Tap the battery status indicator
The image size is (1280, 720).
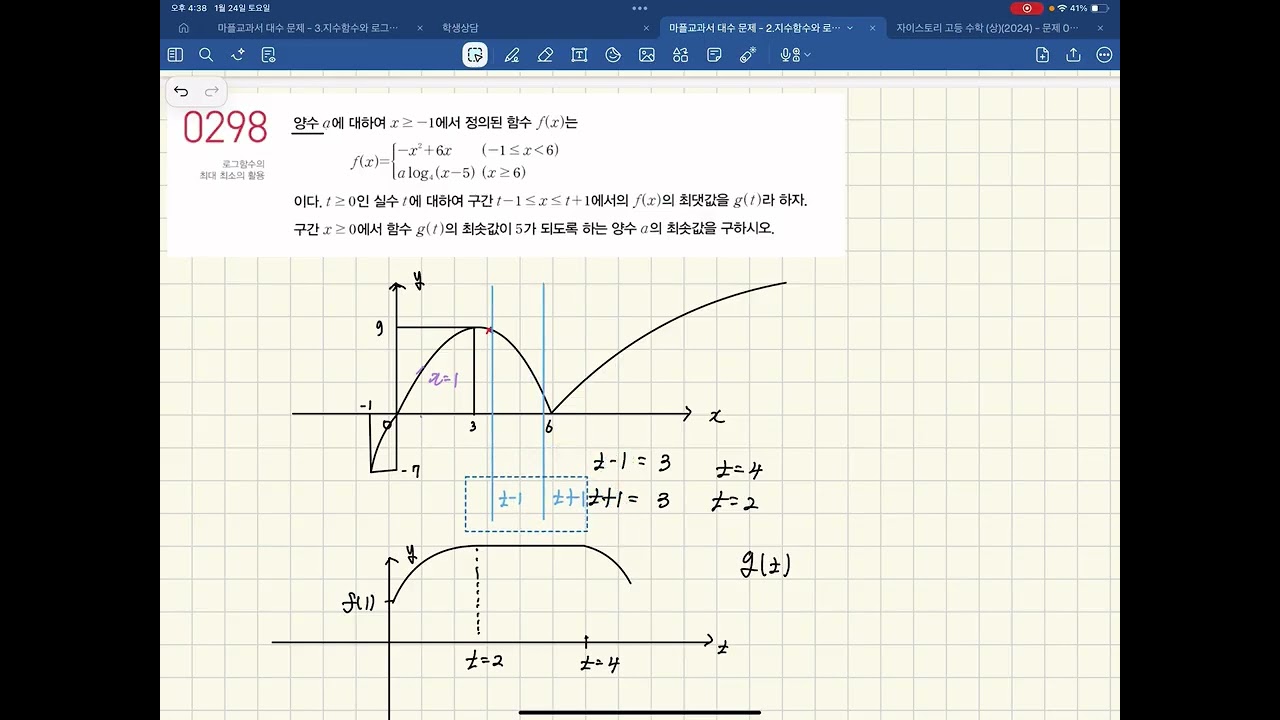(1101, 8)
